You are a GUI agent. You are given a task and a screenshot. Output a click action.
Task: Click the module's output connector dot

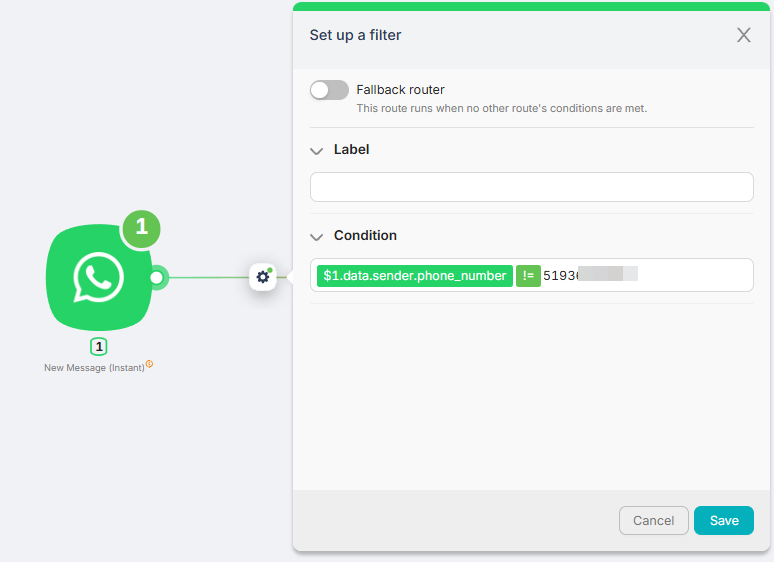pos(157,278)
